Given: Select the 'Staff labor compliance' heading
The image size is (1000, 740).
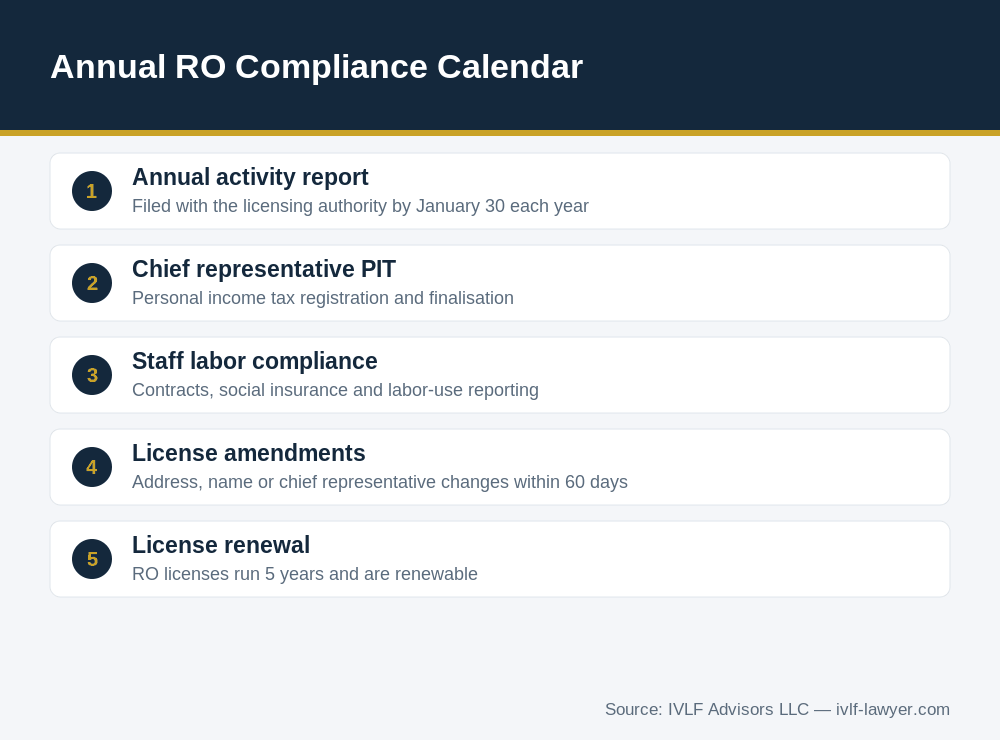Looking at the screenshot, I should tap(254, 361).
